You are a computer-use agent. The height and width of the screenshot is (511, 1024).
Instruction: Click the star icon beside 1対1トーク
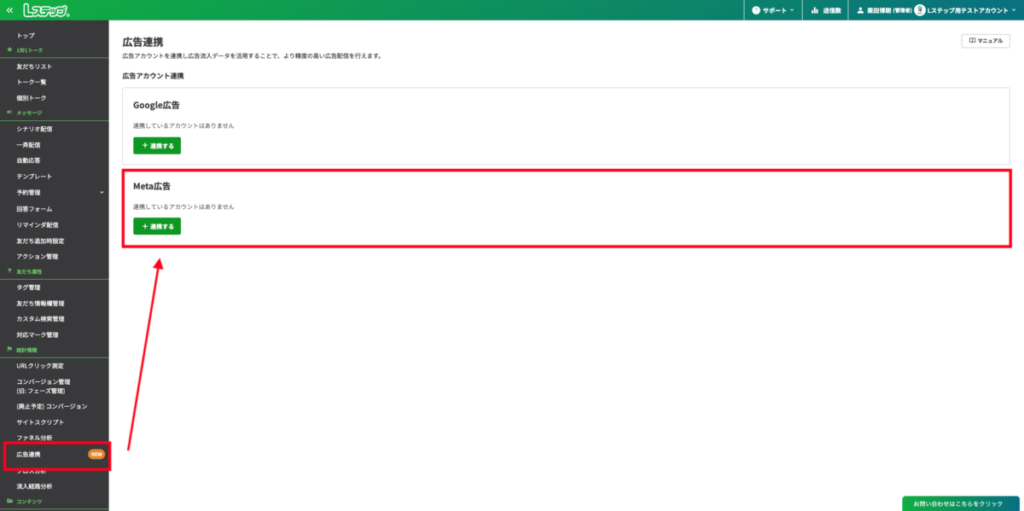(x=9, y=49)
